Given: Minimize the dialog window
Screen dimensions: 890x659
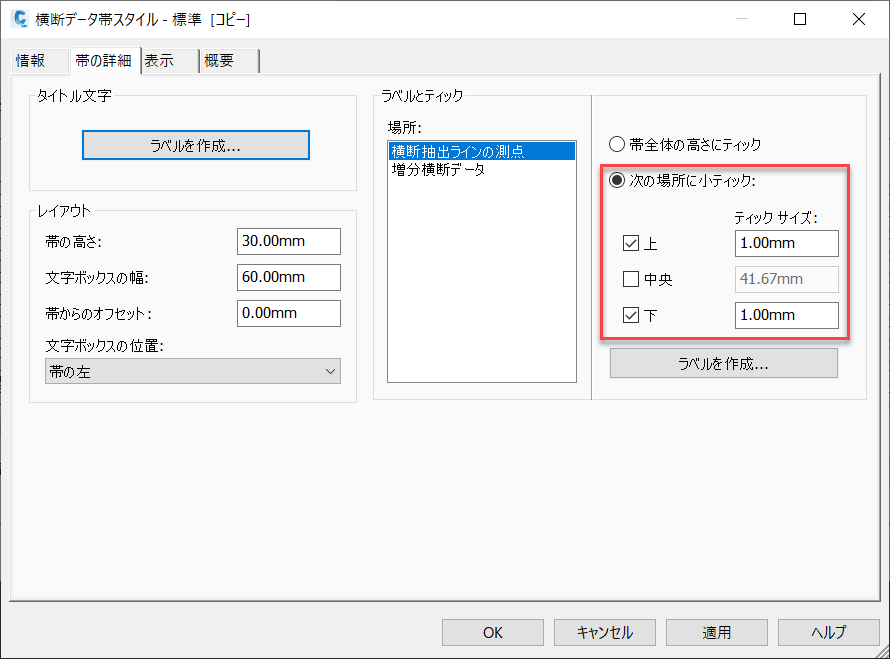Looking at the screenshot, I should 741,19.
